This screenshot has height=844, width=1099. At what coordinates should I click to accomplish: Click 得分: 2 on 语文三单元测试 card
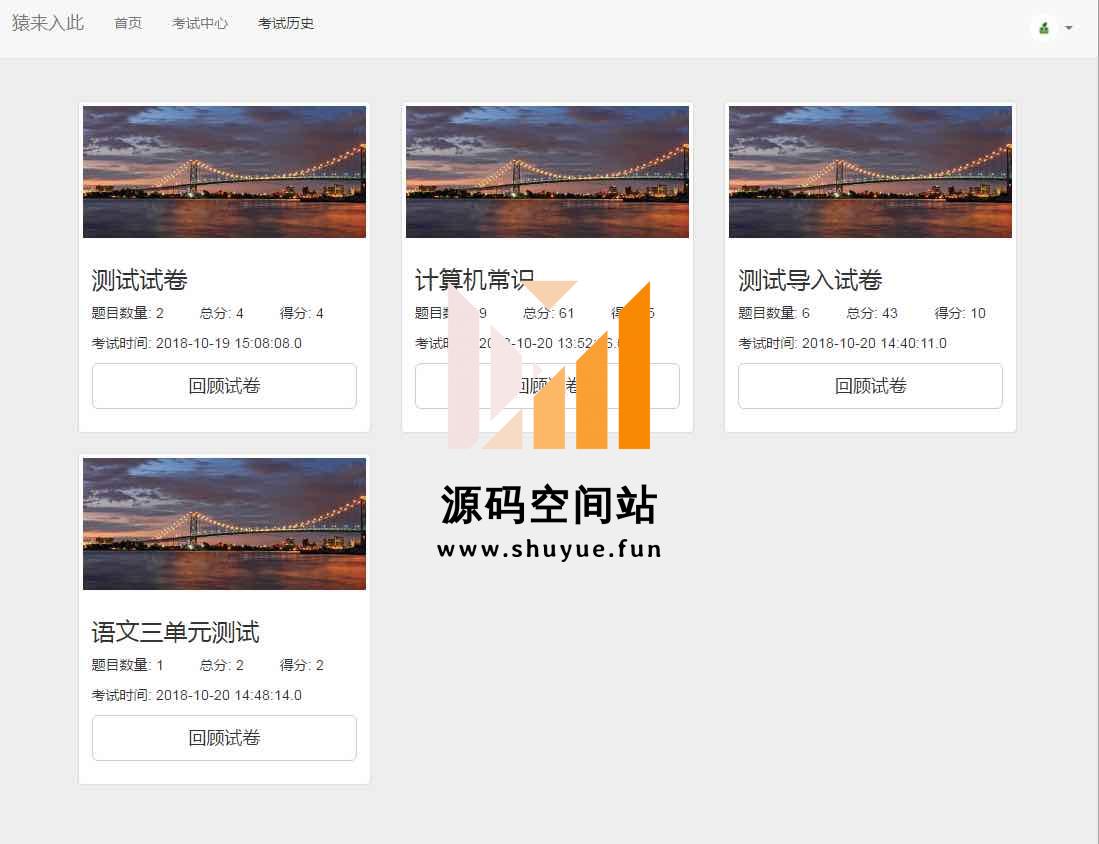301,665
